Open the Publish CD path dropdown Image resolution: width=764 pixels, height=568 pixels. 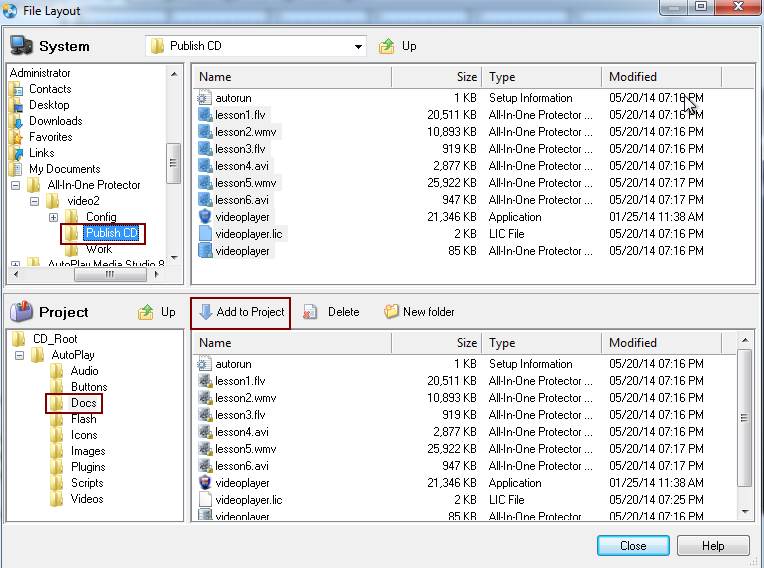coord(358,46)
